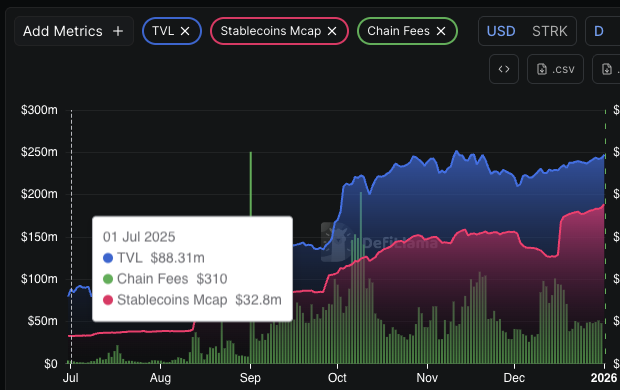Open the embed code icon button
This screenshot has width=620, height=390.
pyautogui.click(x=504, y=69)
